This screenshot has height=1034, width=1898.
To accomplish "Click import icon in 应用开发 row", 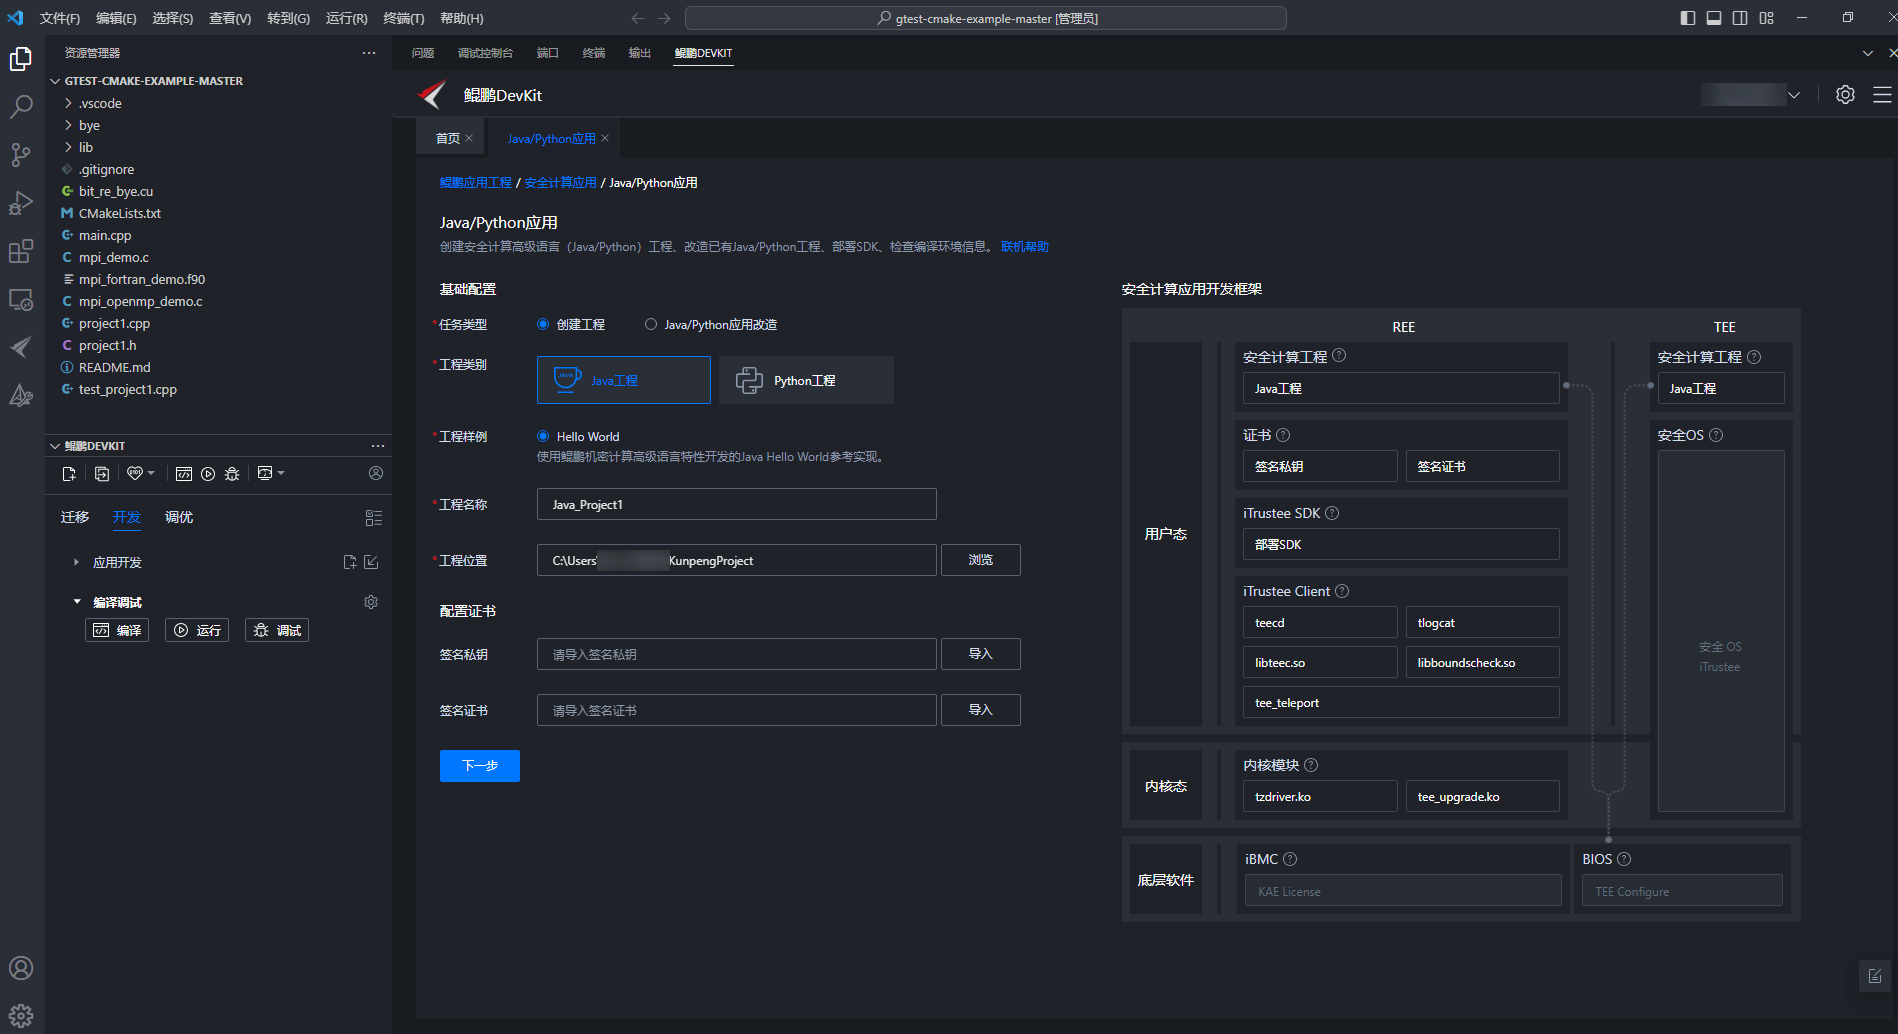I will click(371, 562).
